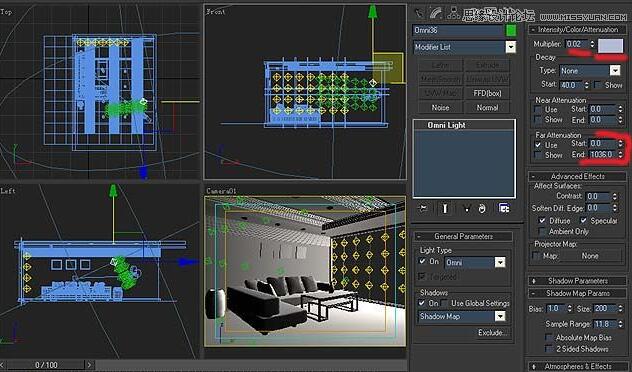The image size is (632, 372).
Task: Click the FFD(box) modifier button
Action: tap(487, 94)
